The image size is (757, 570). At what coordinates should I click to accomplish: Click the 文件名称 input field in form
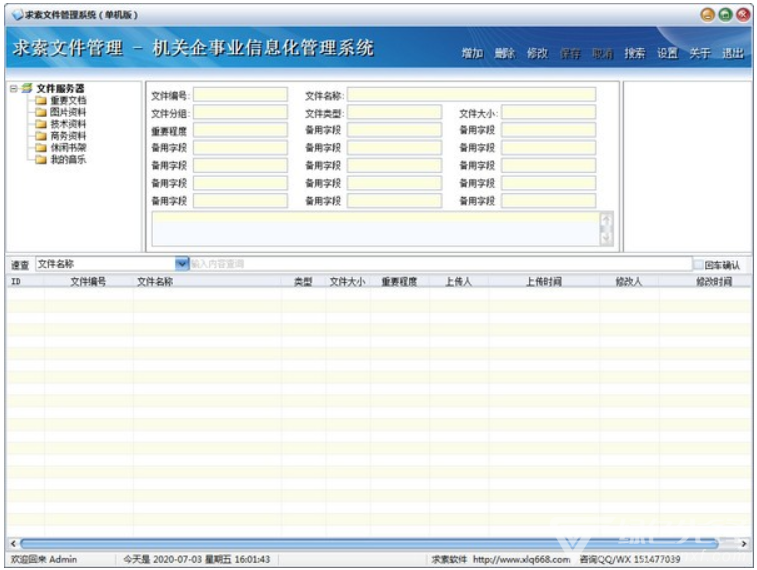(x=471, y=95)
